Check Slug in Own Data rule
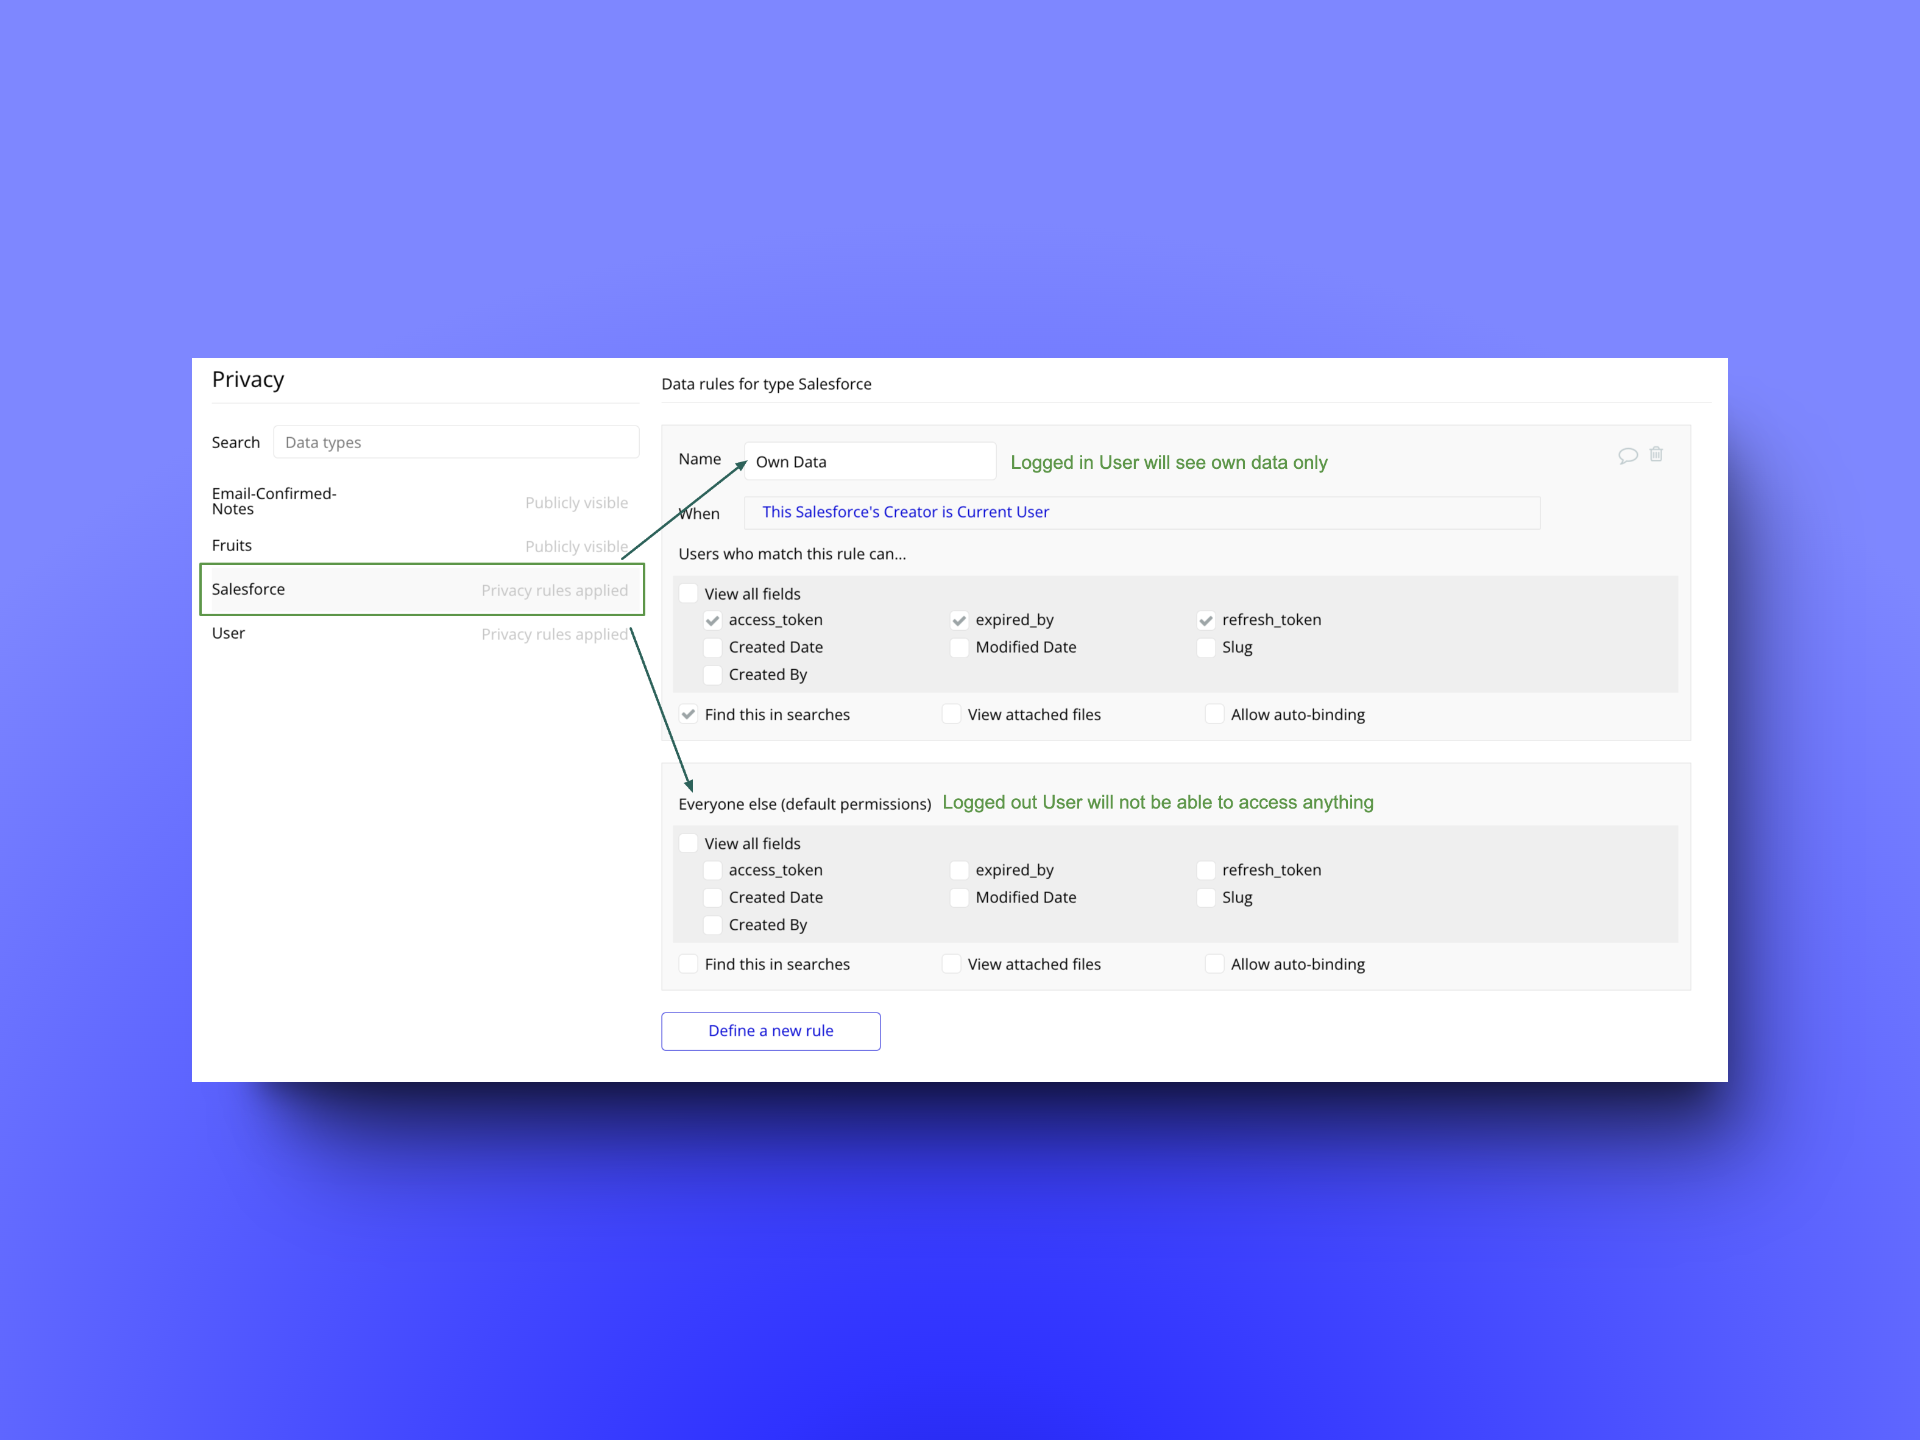This screenshot has width=1920, height=1440. pos(1206,647)
